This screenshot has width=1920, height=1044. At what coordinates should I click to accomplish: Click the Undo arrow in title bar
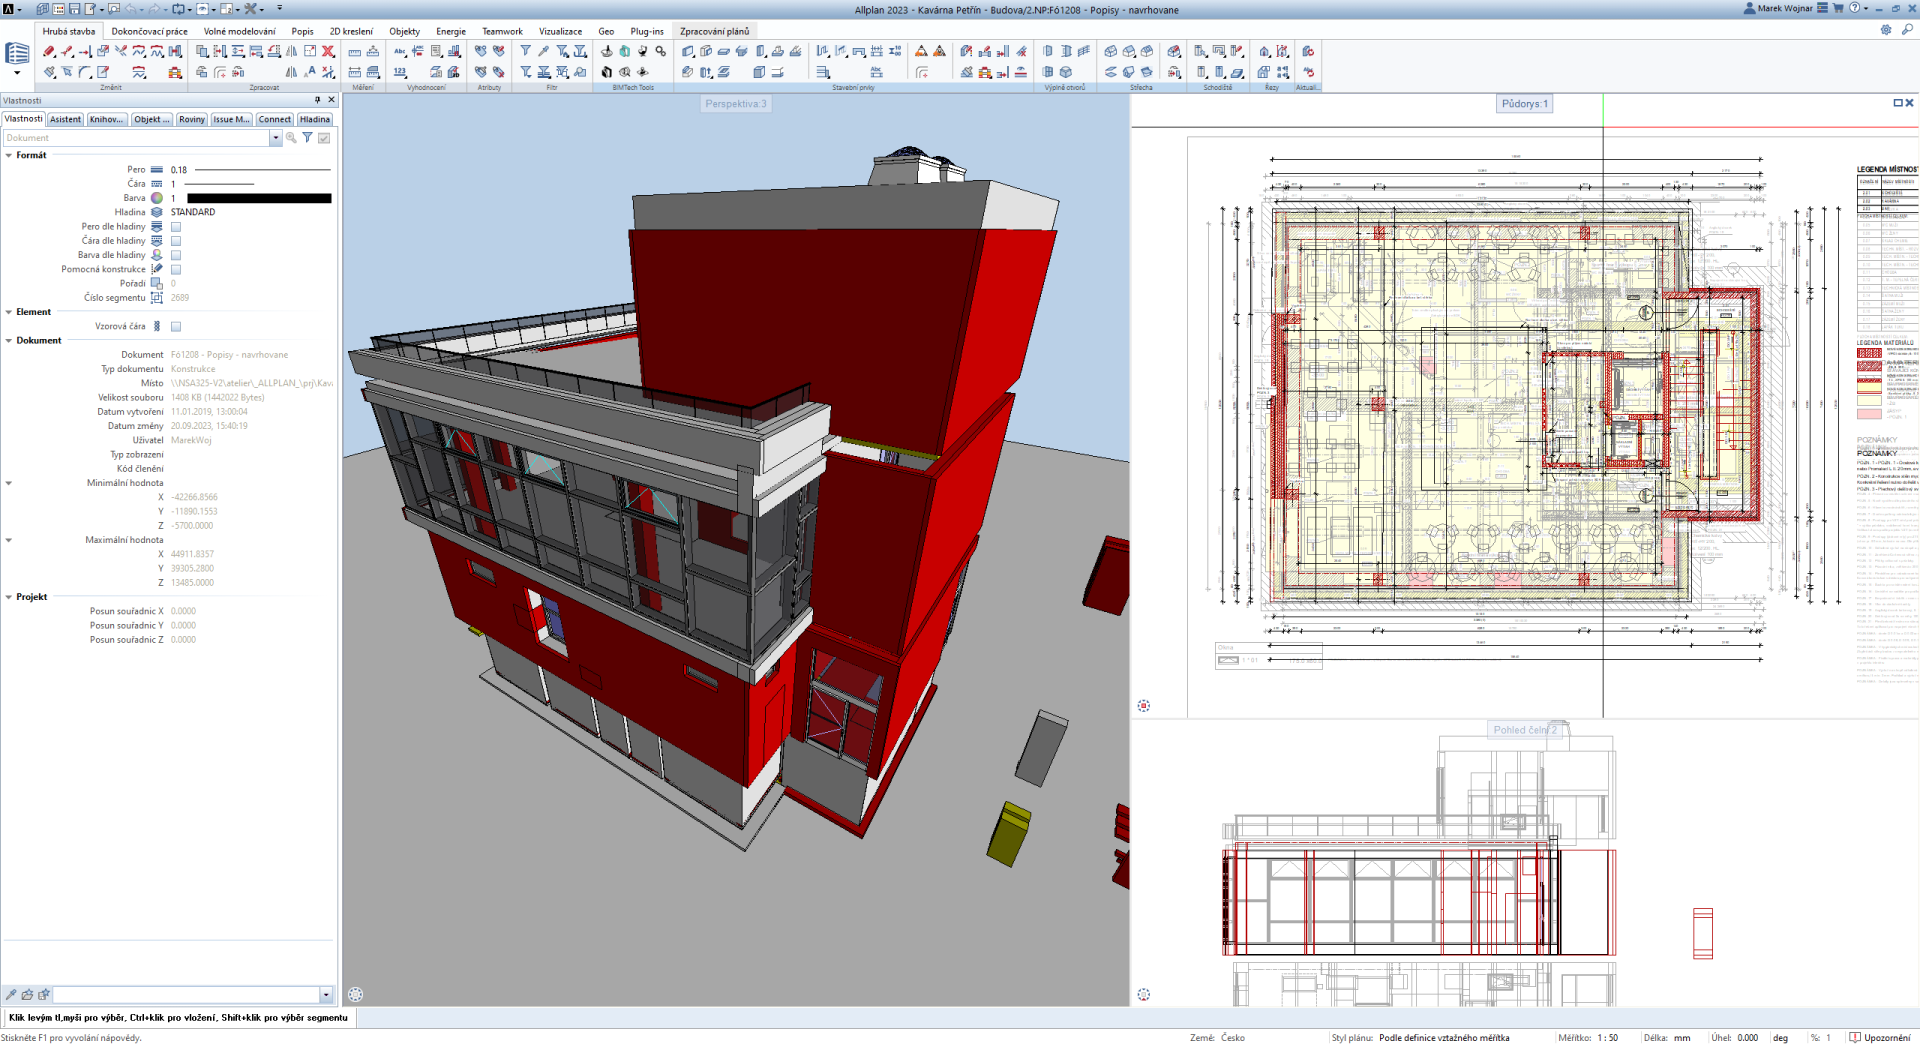[131, 9]
